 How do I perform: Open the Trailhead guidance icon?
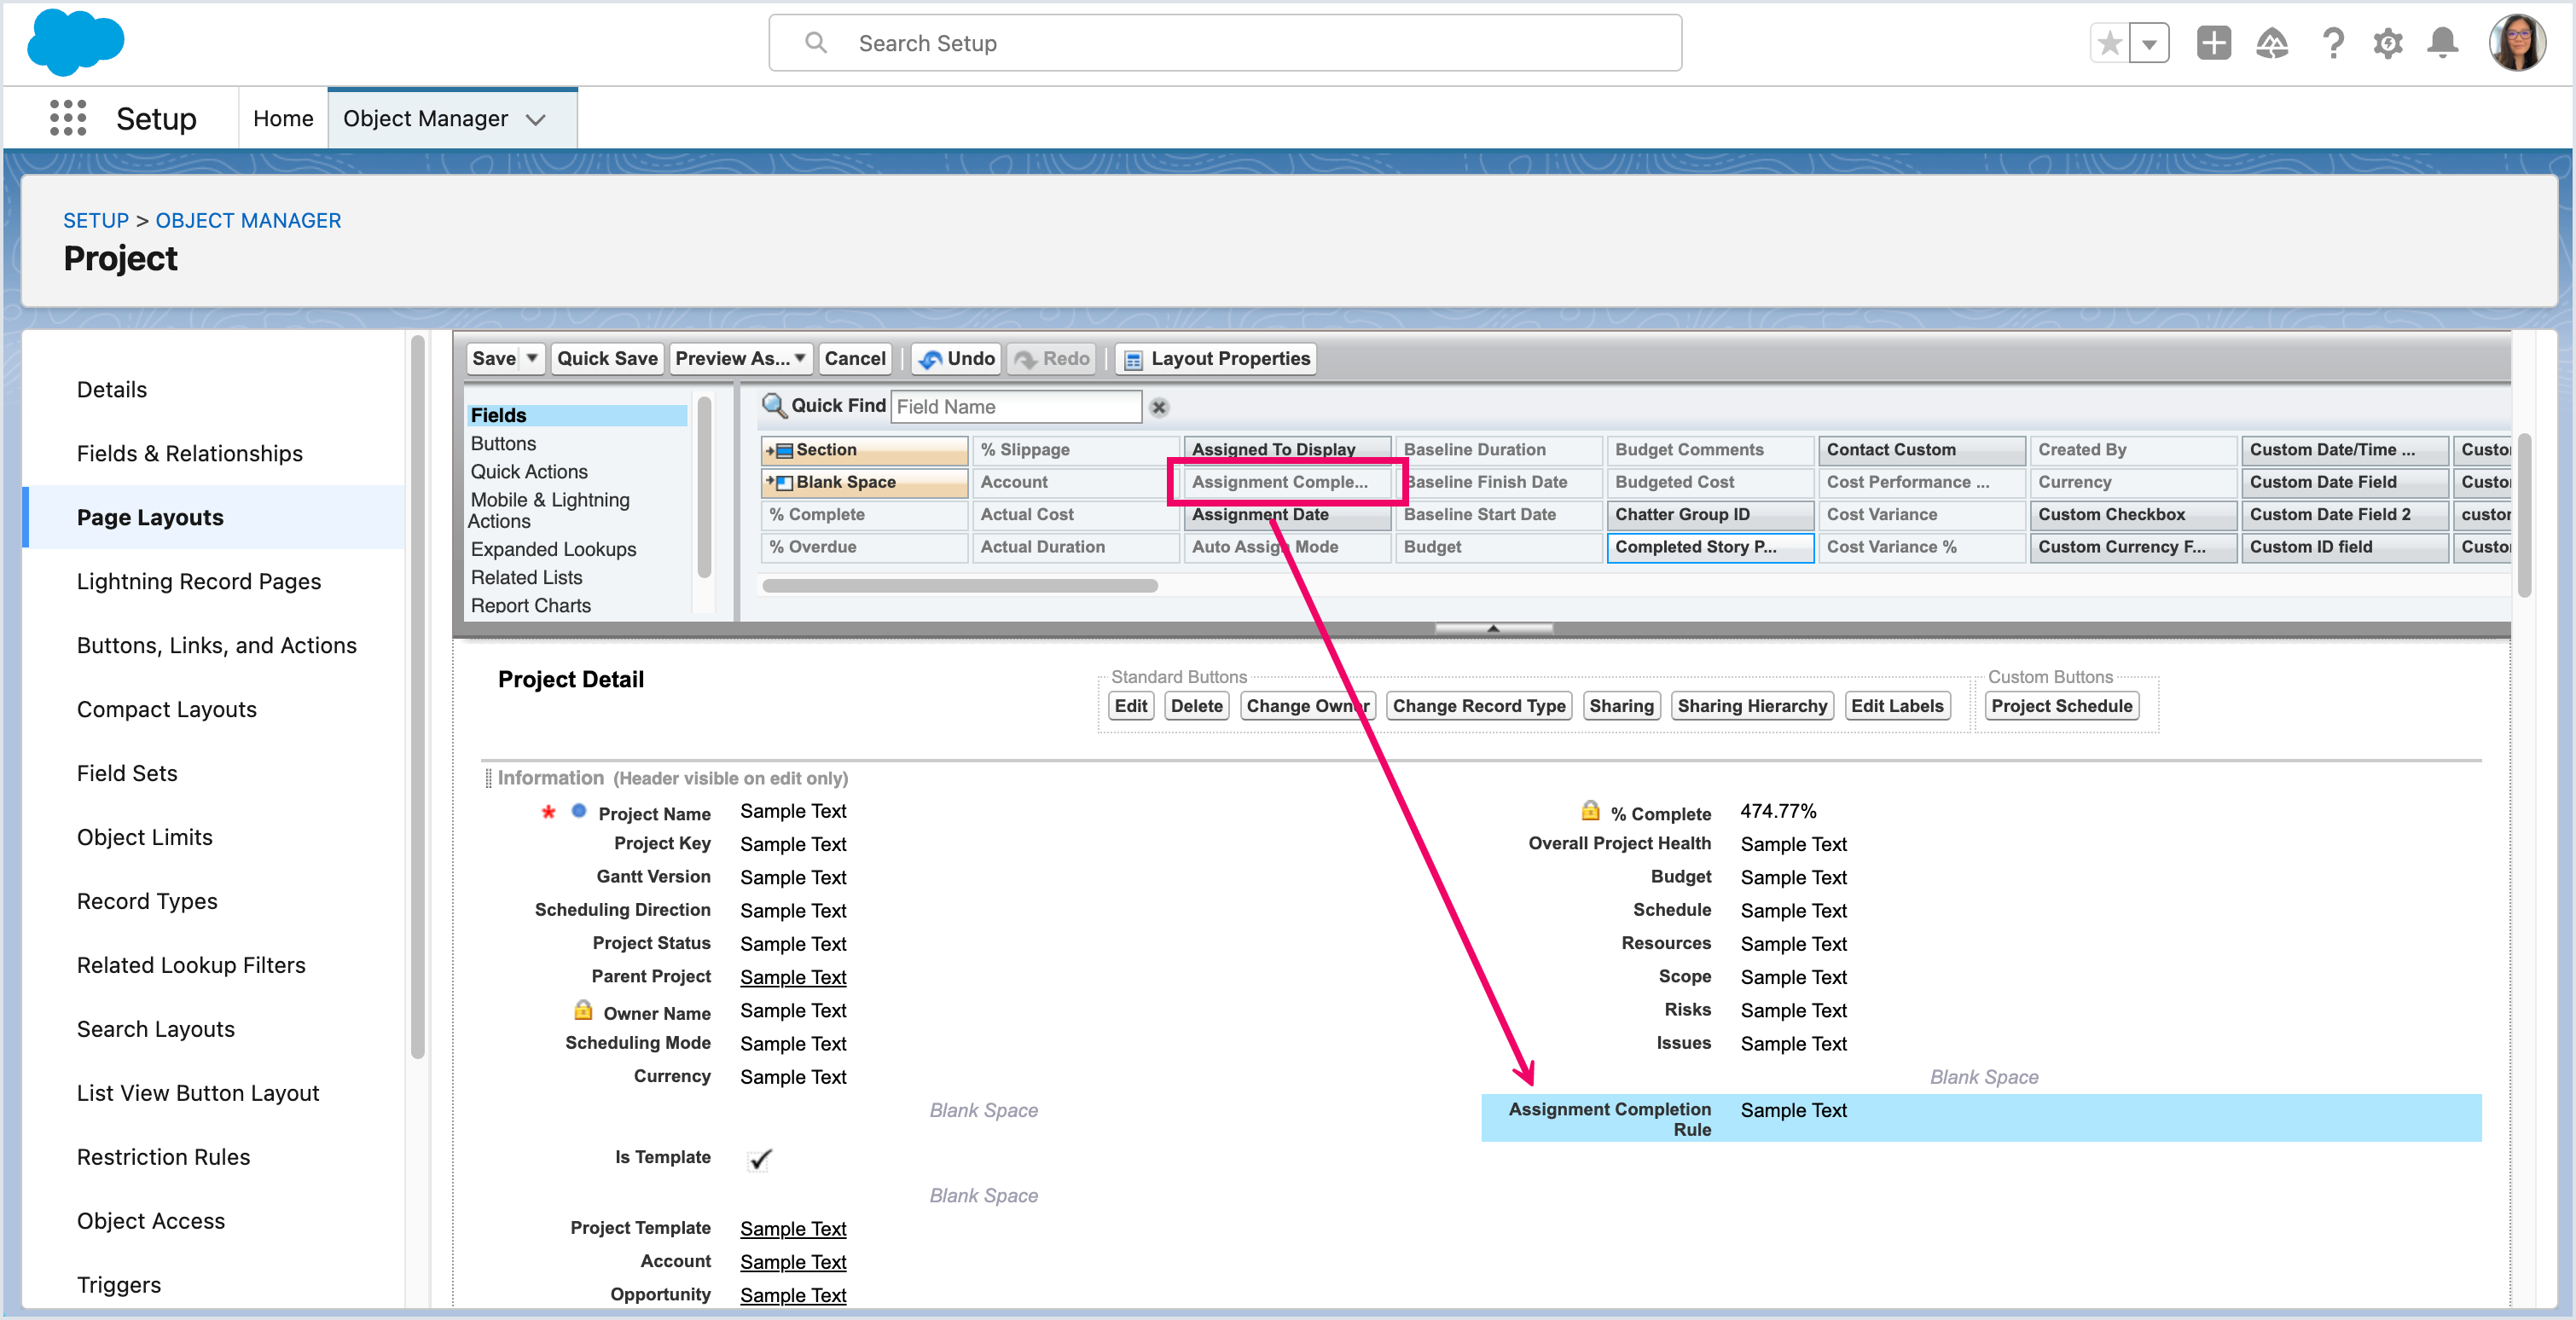coord(2272,43)
